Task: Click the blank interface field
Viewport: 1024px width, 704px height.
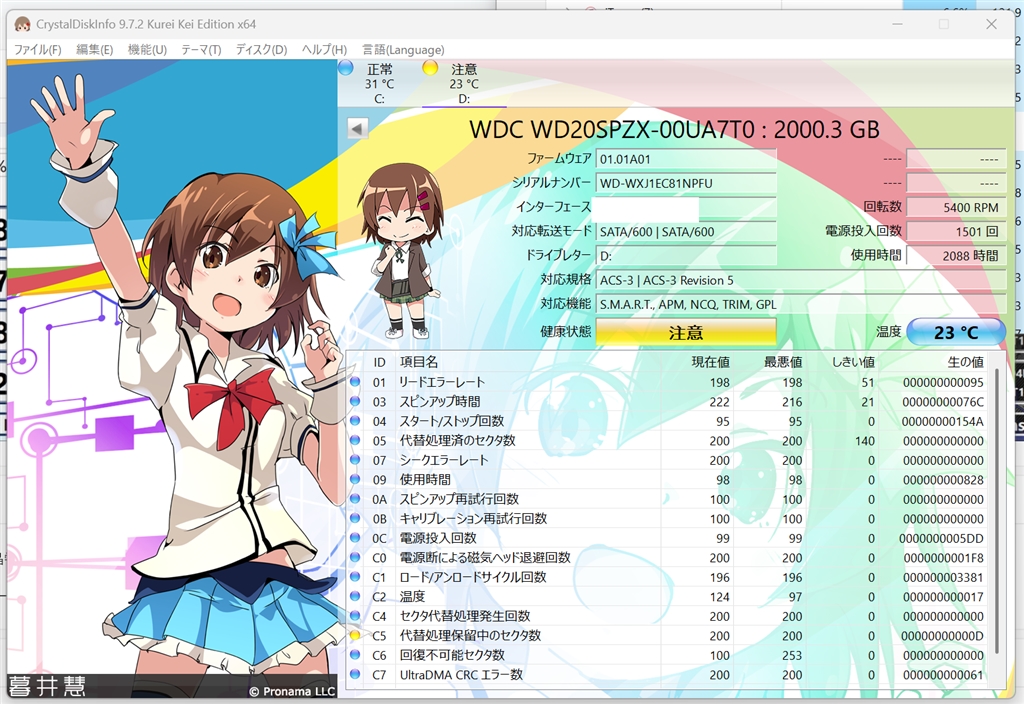Action: pos(686,208)
